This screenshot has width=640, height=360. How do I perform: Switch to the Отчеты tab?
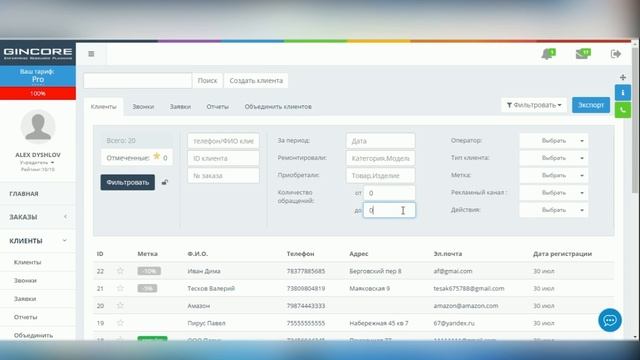218,107
